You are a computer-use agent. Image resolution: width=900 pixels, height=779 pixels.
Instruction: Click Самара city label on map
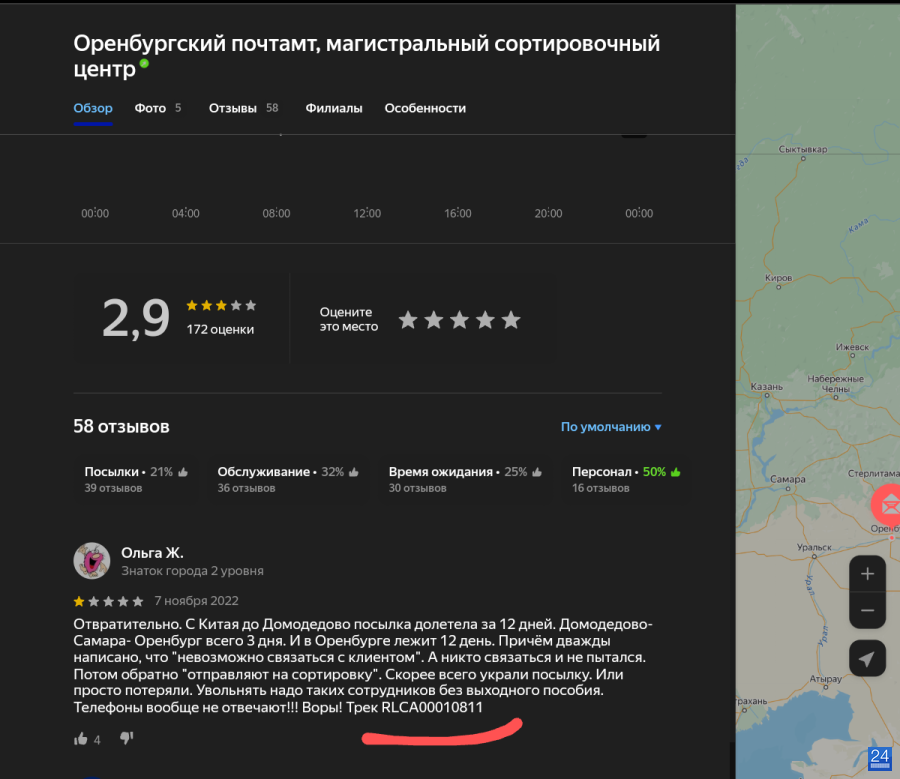(x=788, y=479)
